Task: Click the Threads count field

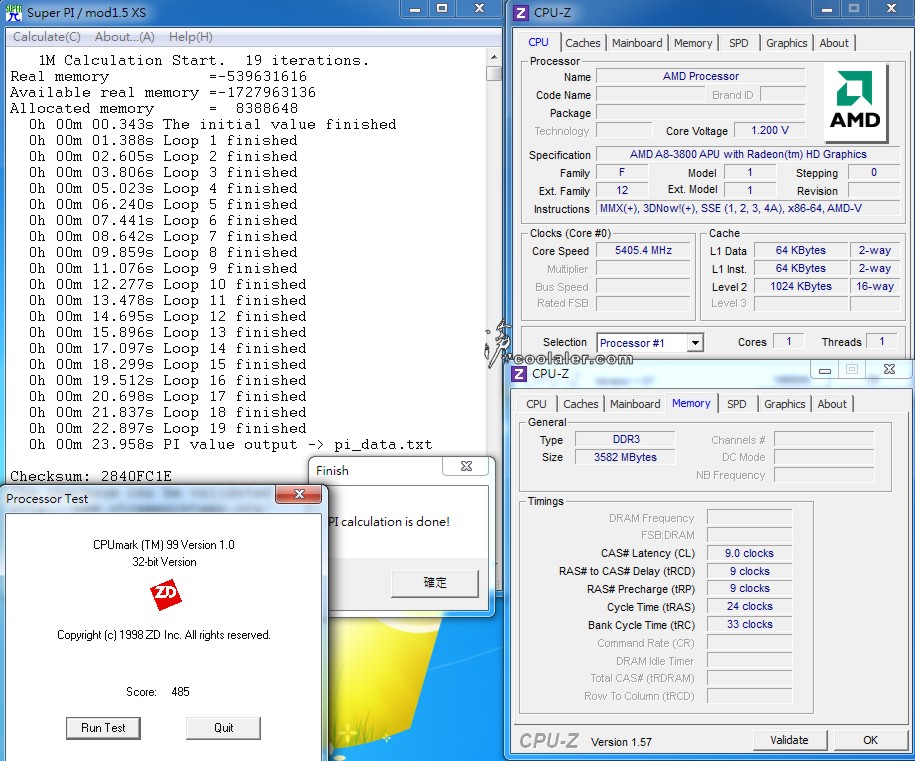Action: click(881, 341)
